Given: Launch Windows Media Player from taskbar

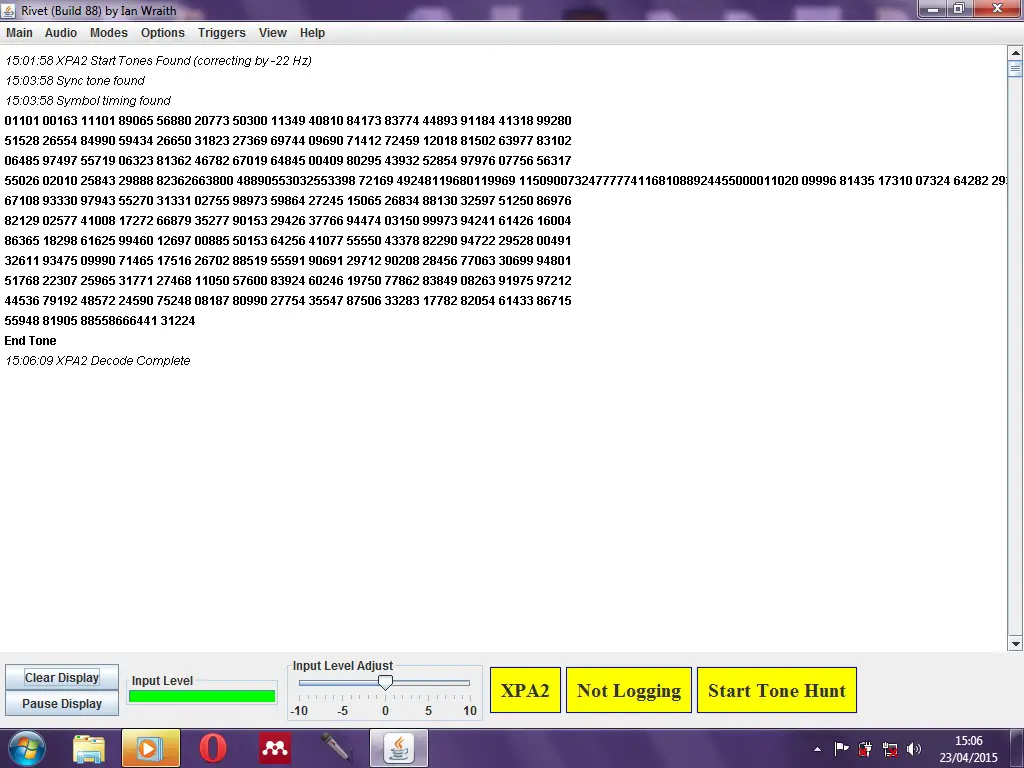Looking at the screenshot, I should pos(150,748).
